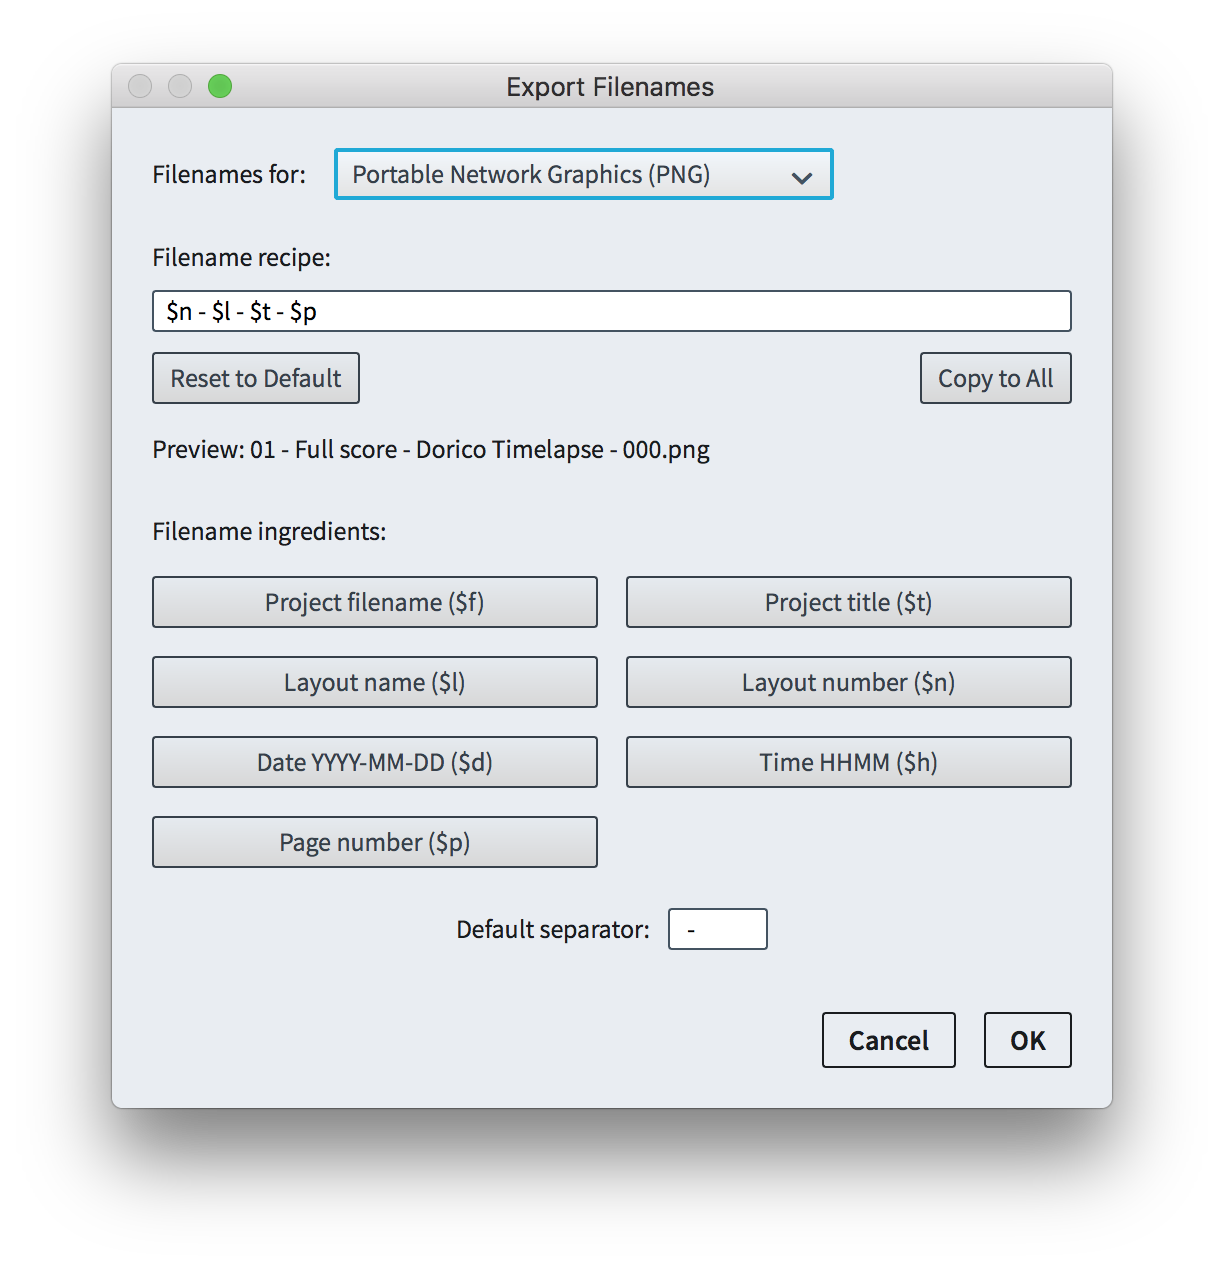Click the green zoom window button

220,86
